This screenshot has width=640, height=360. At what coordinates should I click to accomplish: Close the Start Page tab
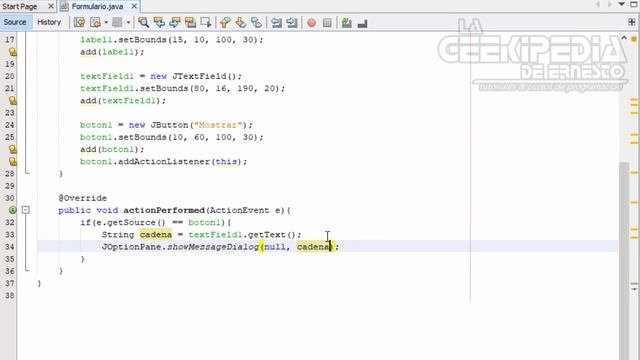tap(51, 6)
